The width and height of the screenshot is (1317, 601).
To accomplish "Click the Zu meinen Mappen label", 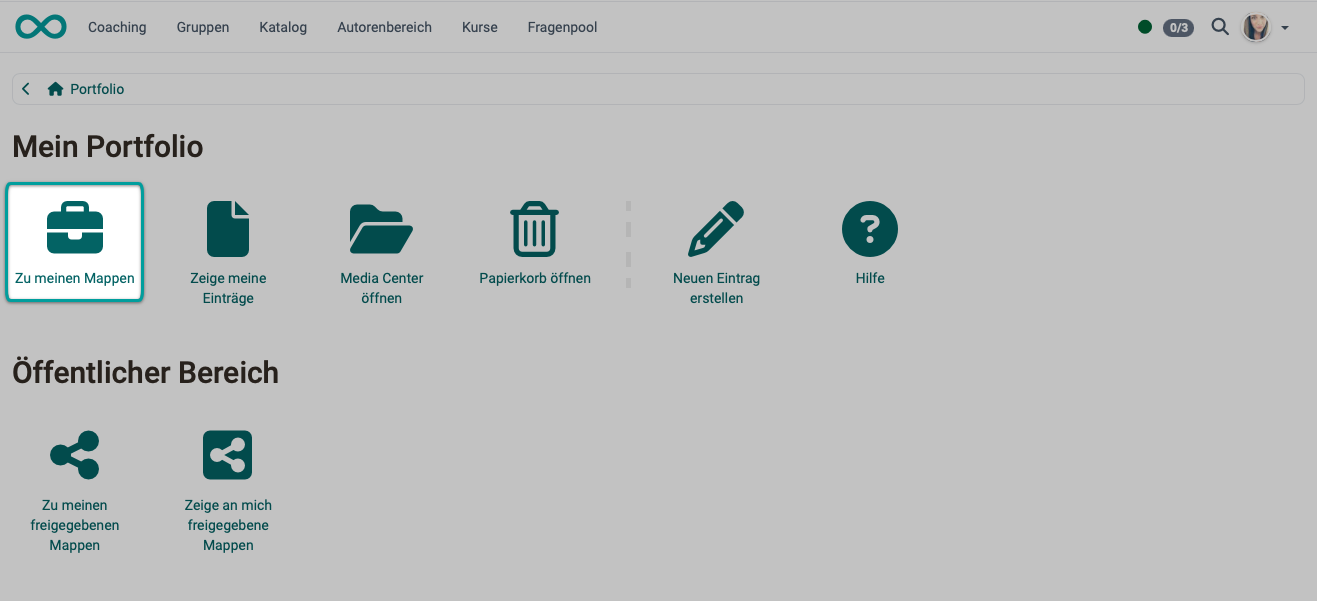I will pos(75,278).
